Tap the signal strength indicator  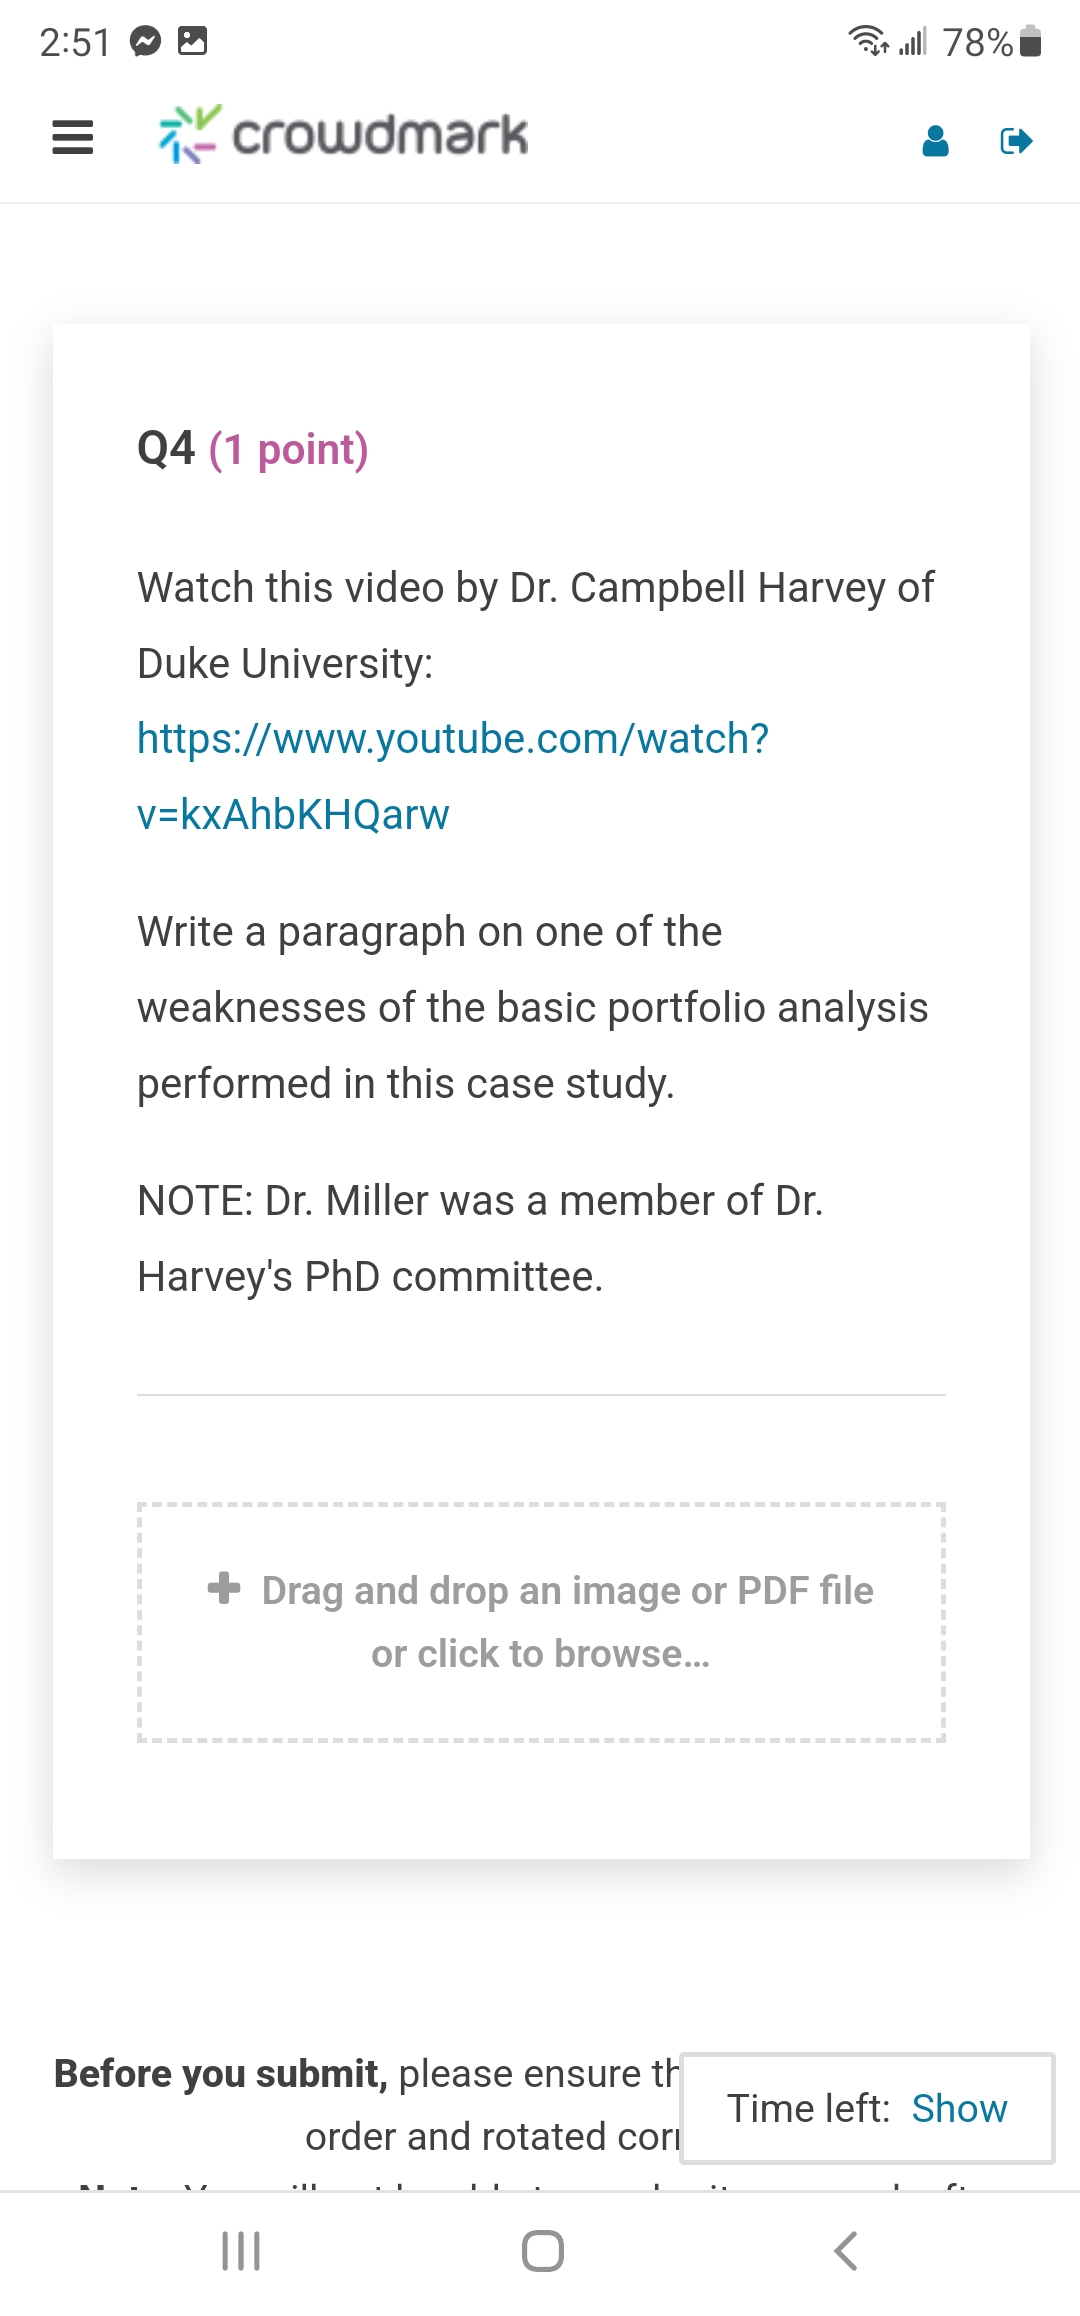coord(913,42)
